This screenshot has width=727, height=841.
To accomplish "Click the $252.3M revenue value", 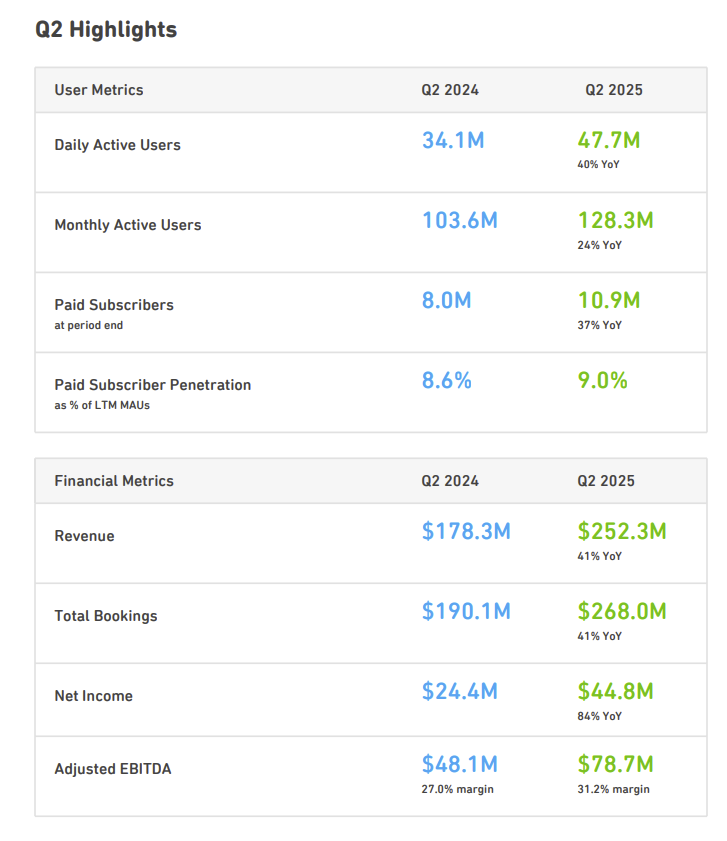I will (622, 531).
